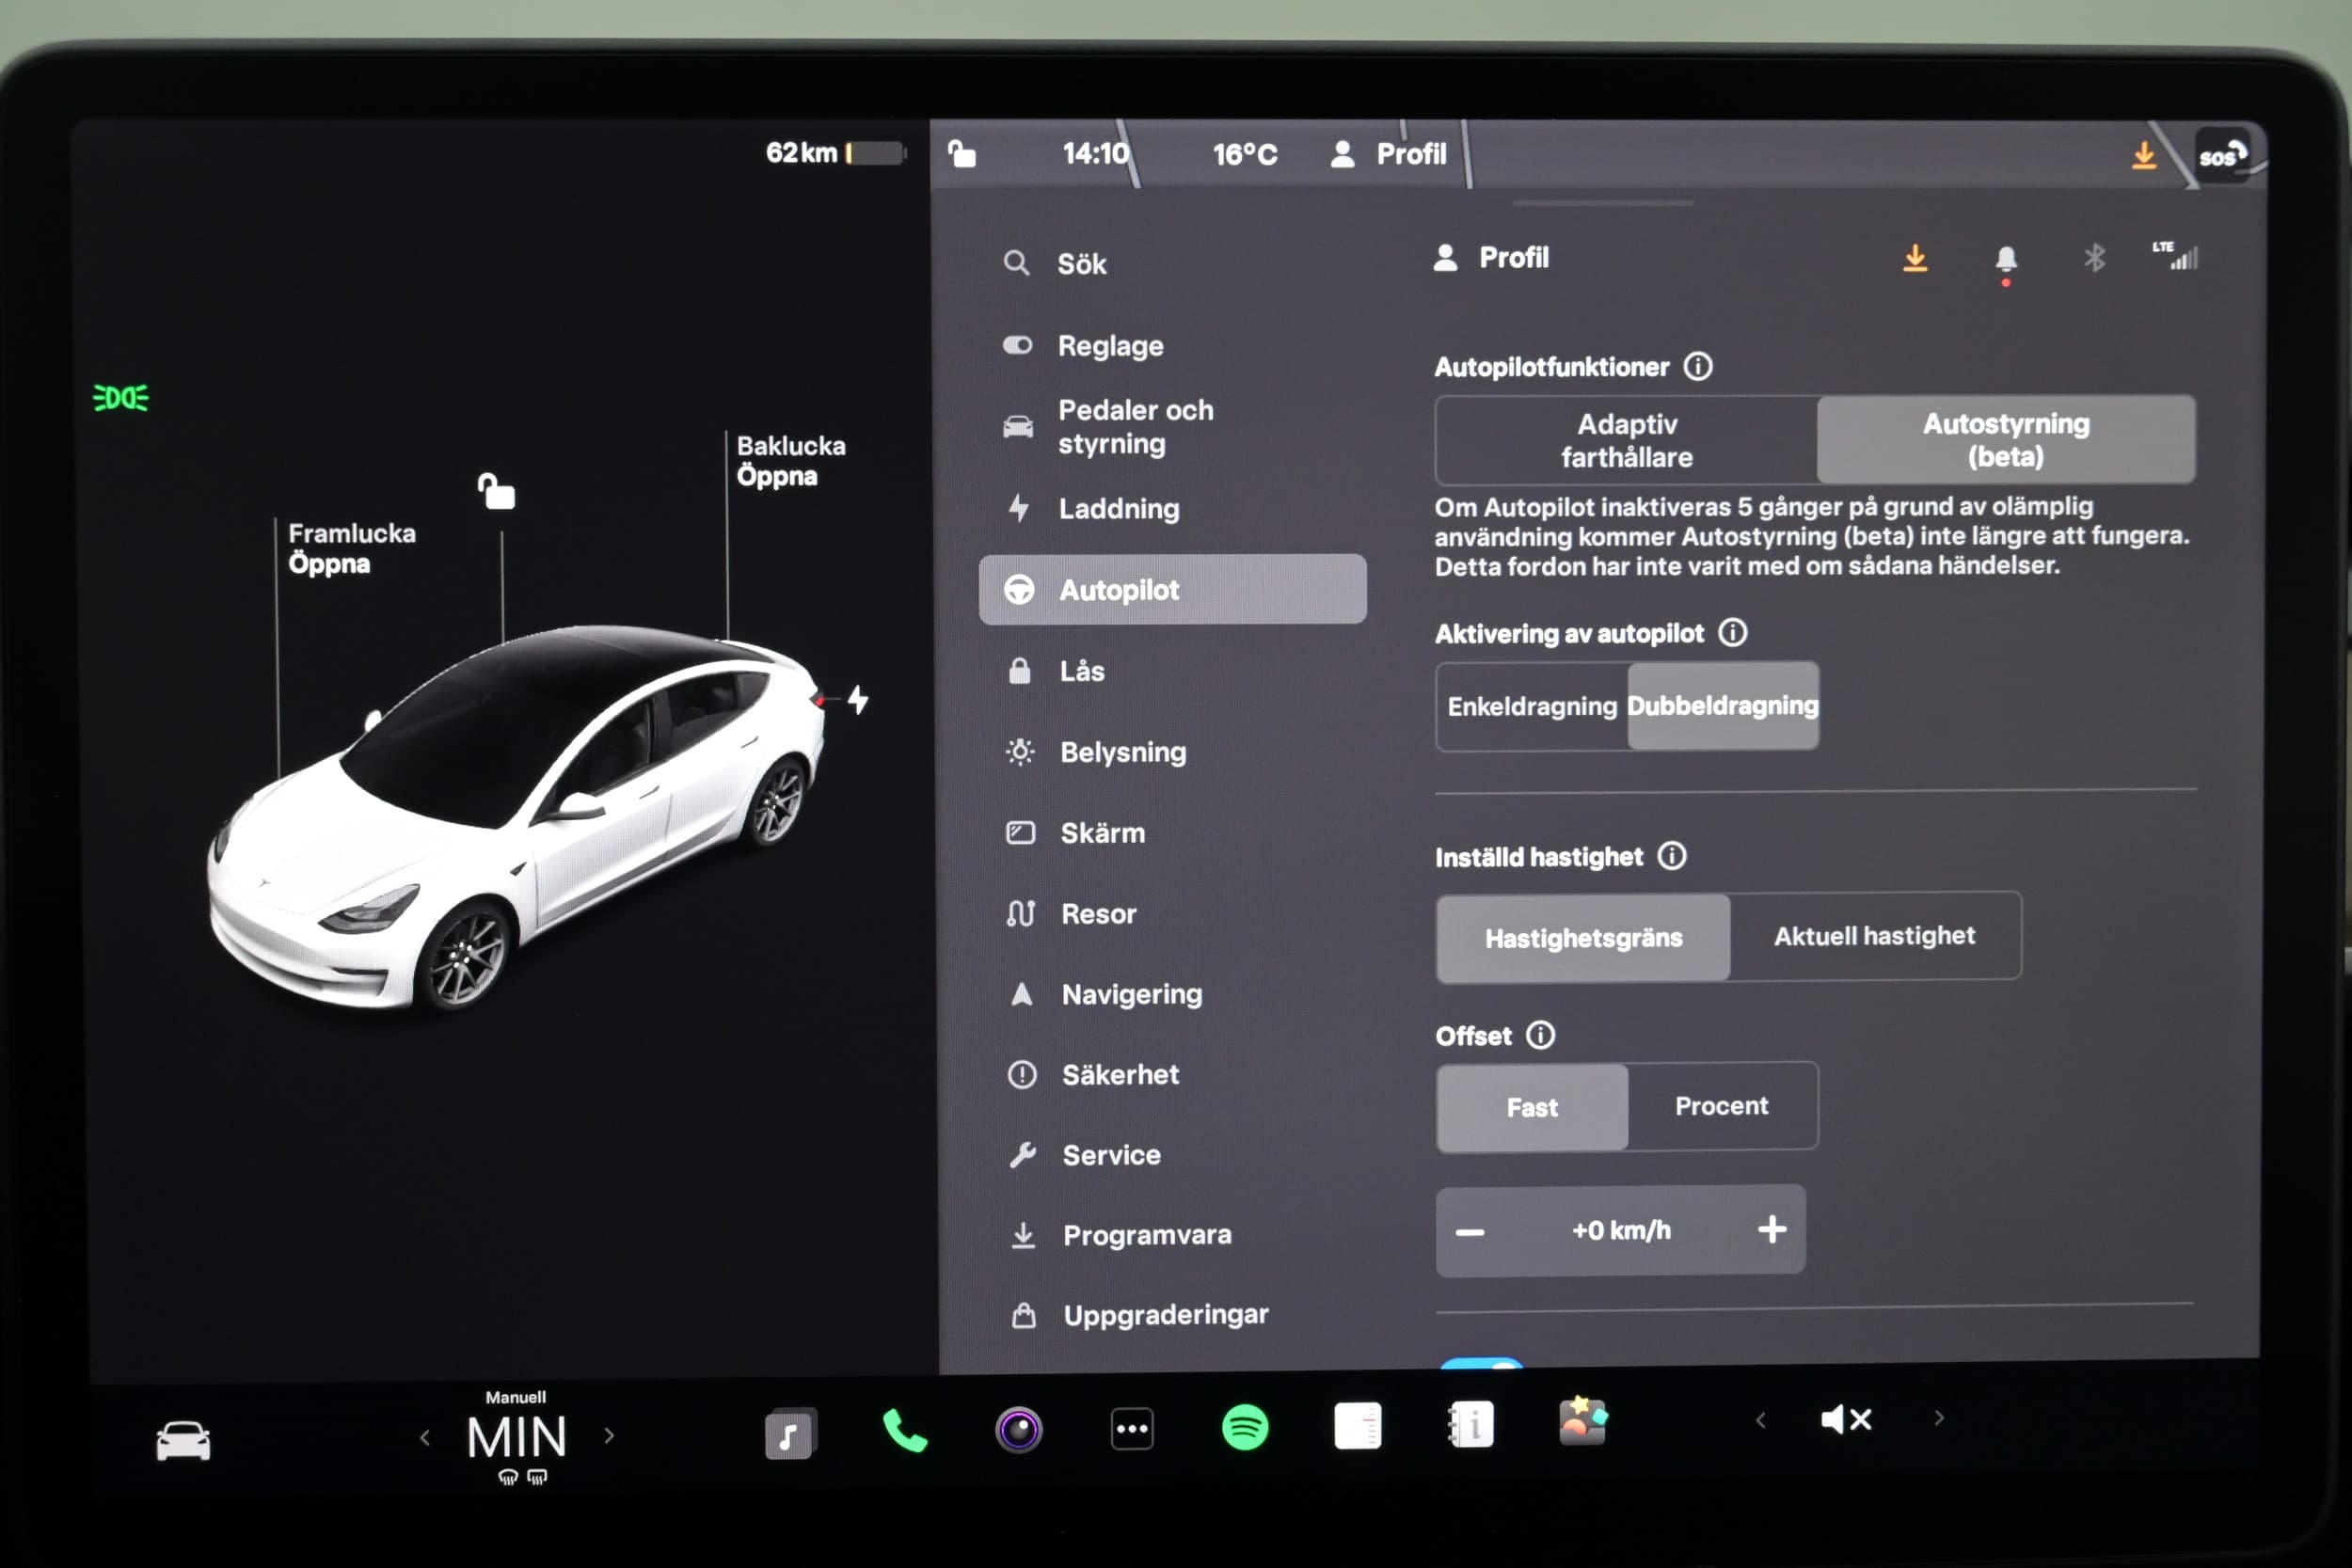
Task: Tap the LTE signal indicator
Action: tap(2176, 256)
